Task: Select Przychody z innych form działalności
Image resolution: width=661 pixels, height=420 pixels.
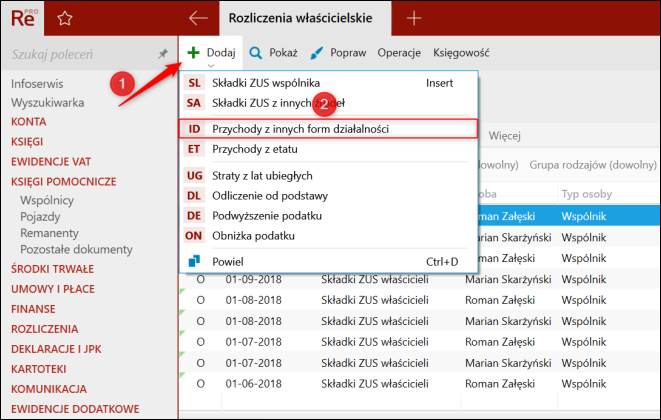Action: (x=300, y=129)
